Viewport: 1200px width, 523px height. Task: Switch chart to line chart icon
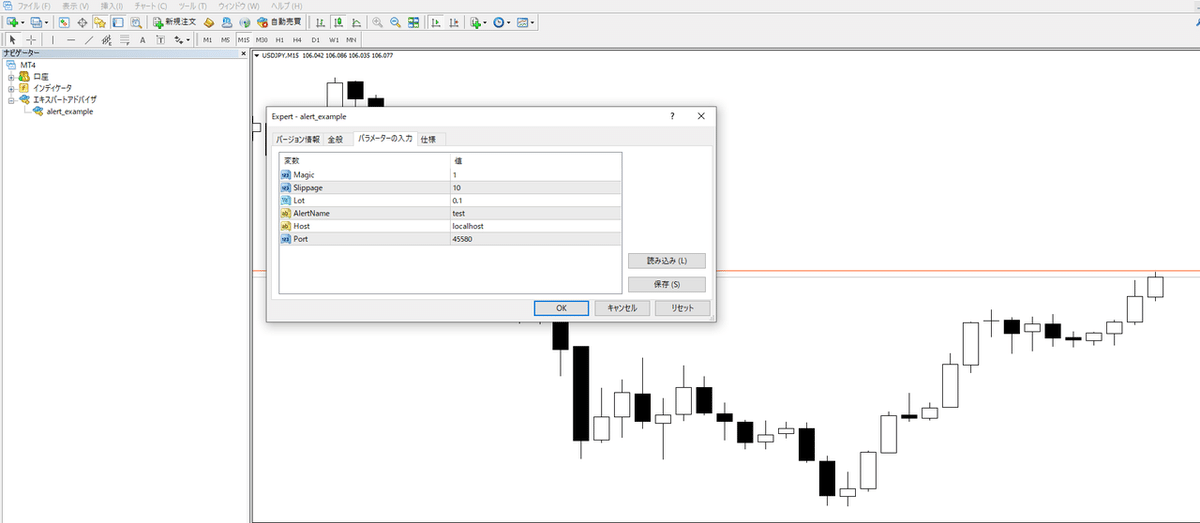357,22
